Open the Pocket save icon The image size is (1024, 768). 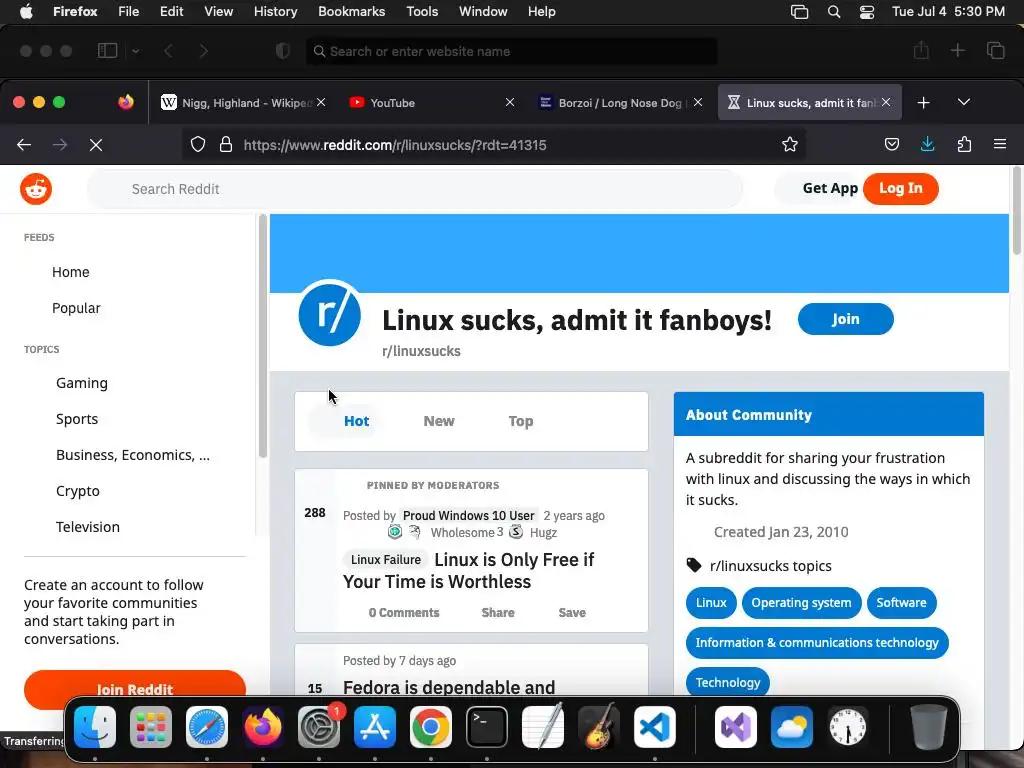pos(891,145)
